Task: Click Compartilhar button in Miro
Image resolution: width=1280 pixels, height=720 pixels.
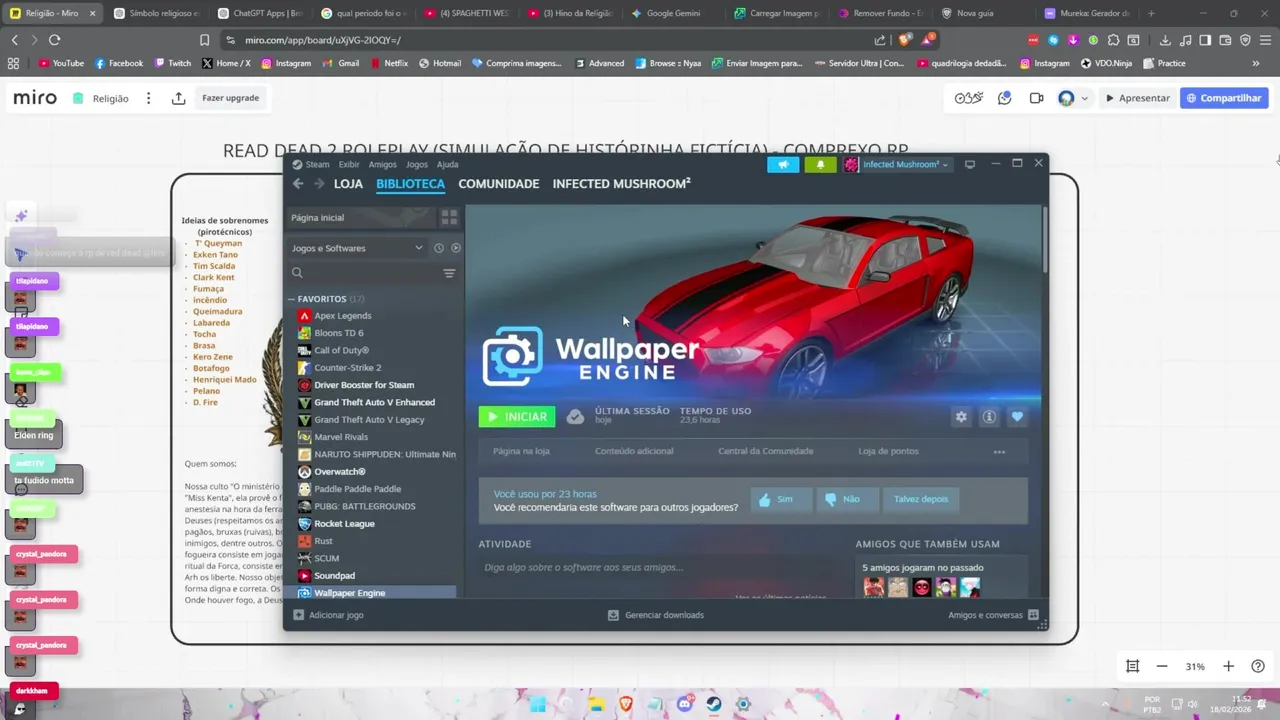Action: click(1224, 98)
